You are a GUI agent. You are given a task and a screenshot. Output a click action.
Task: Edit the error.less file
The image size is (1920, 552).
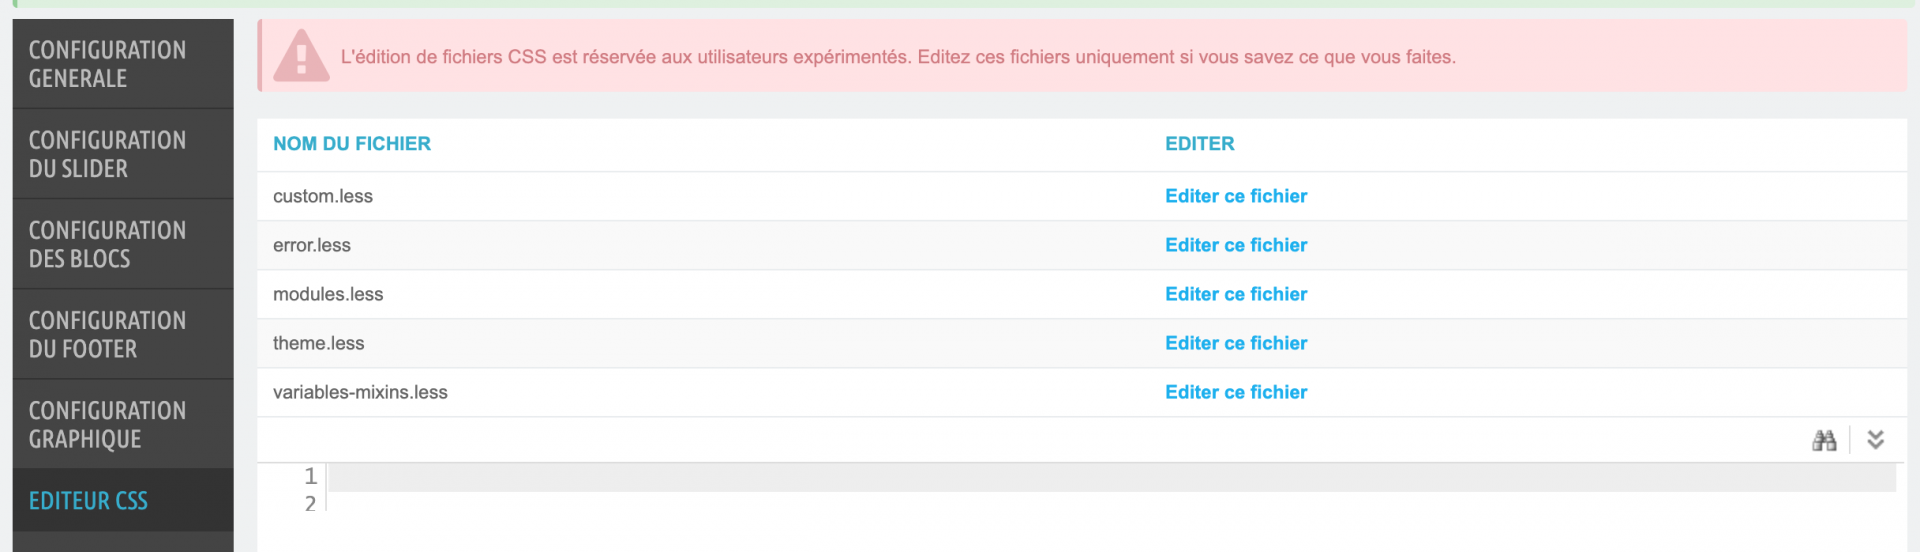click(x=1236, y=245)
